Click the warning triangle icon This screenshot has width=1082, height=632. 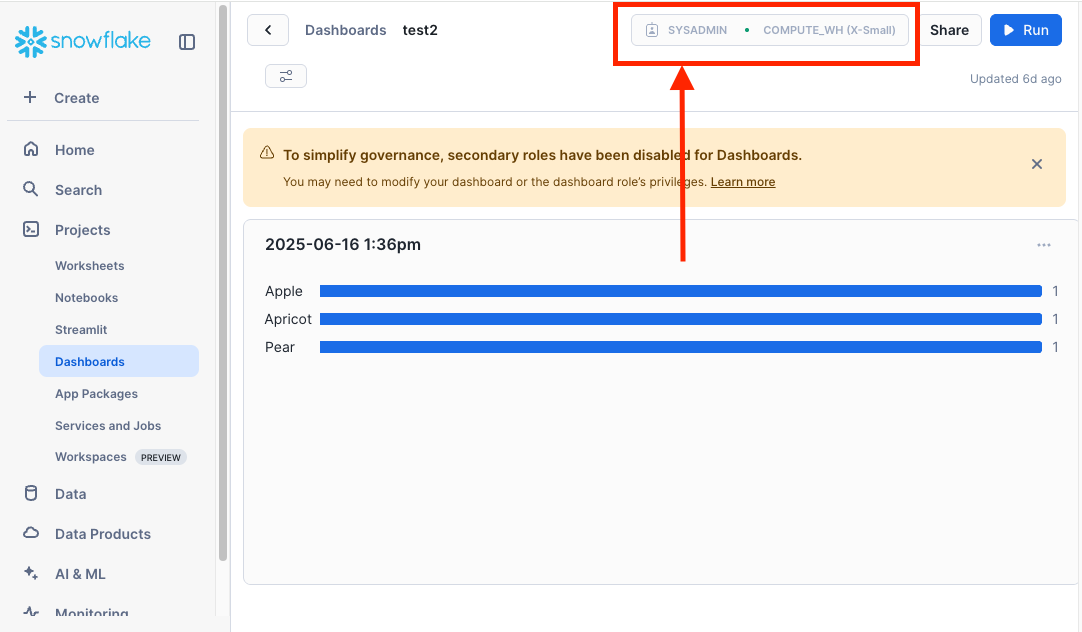click(267, 153)
